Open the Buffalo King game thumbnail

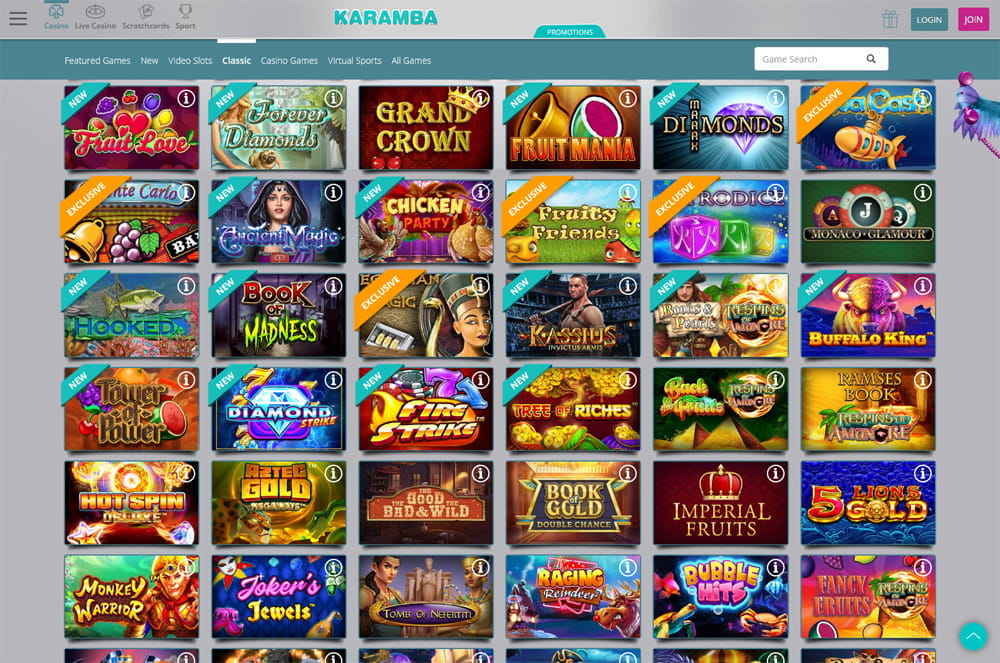point(868,316)
